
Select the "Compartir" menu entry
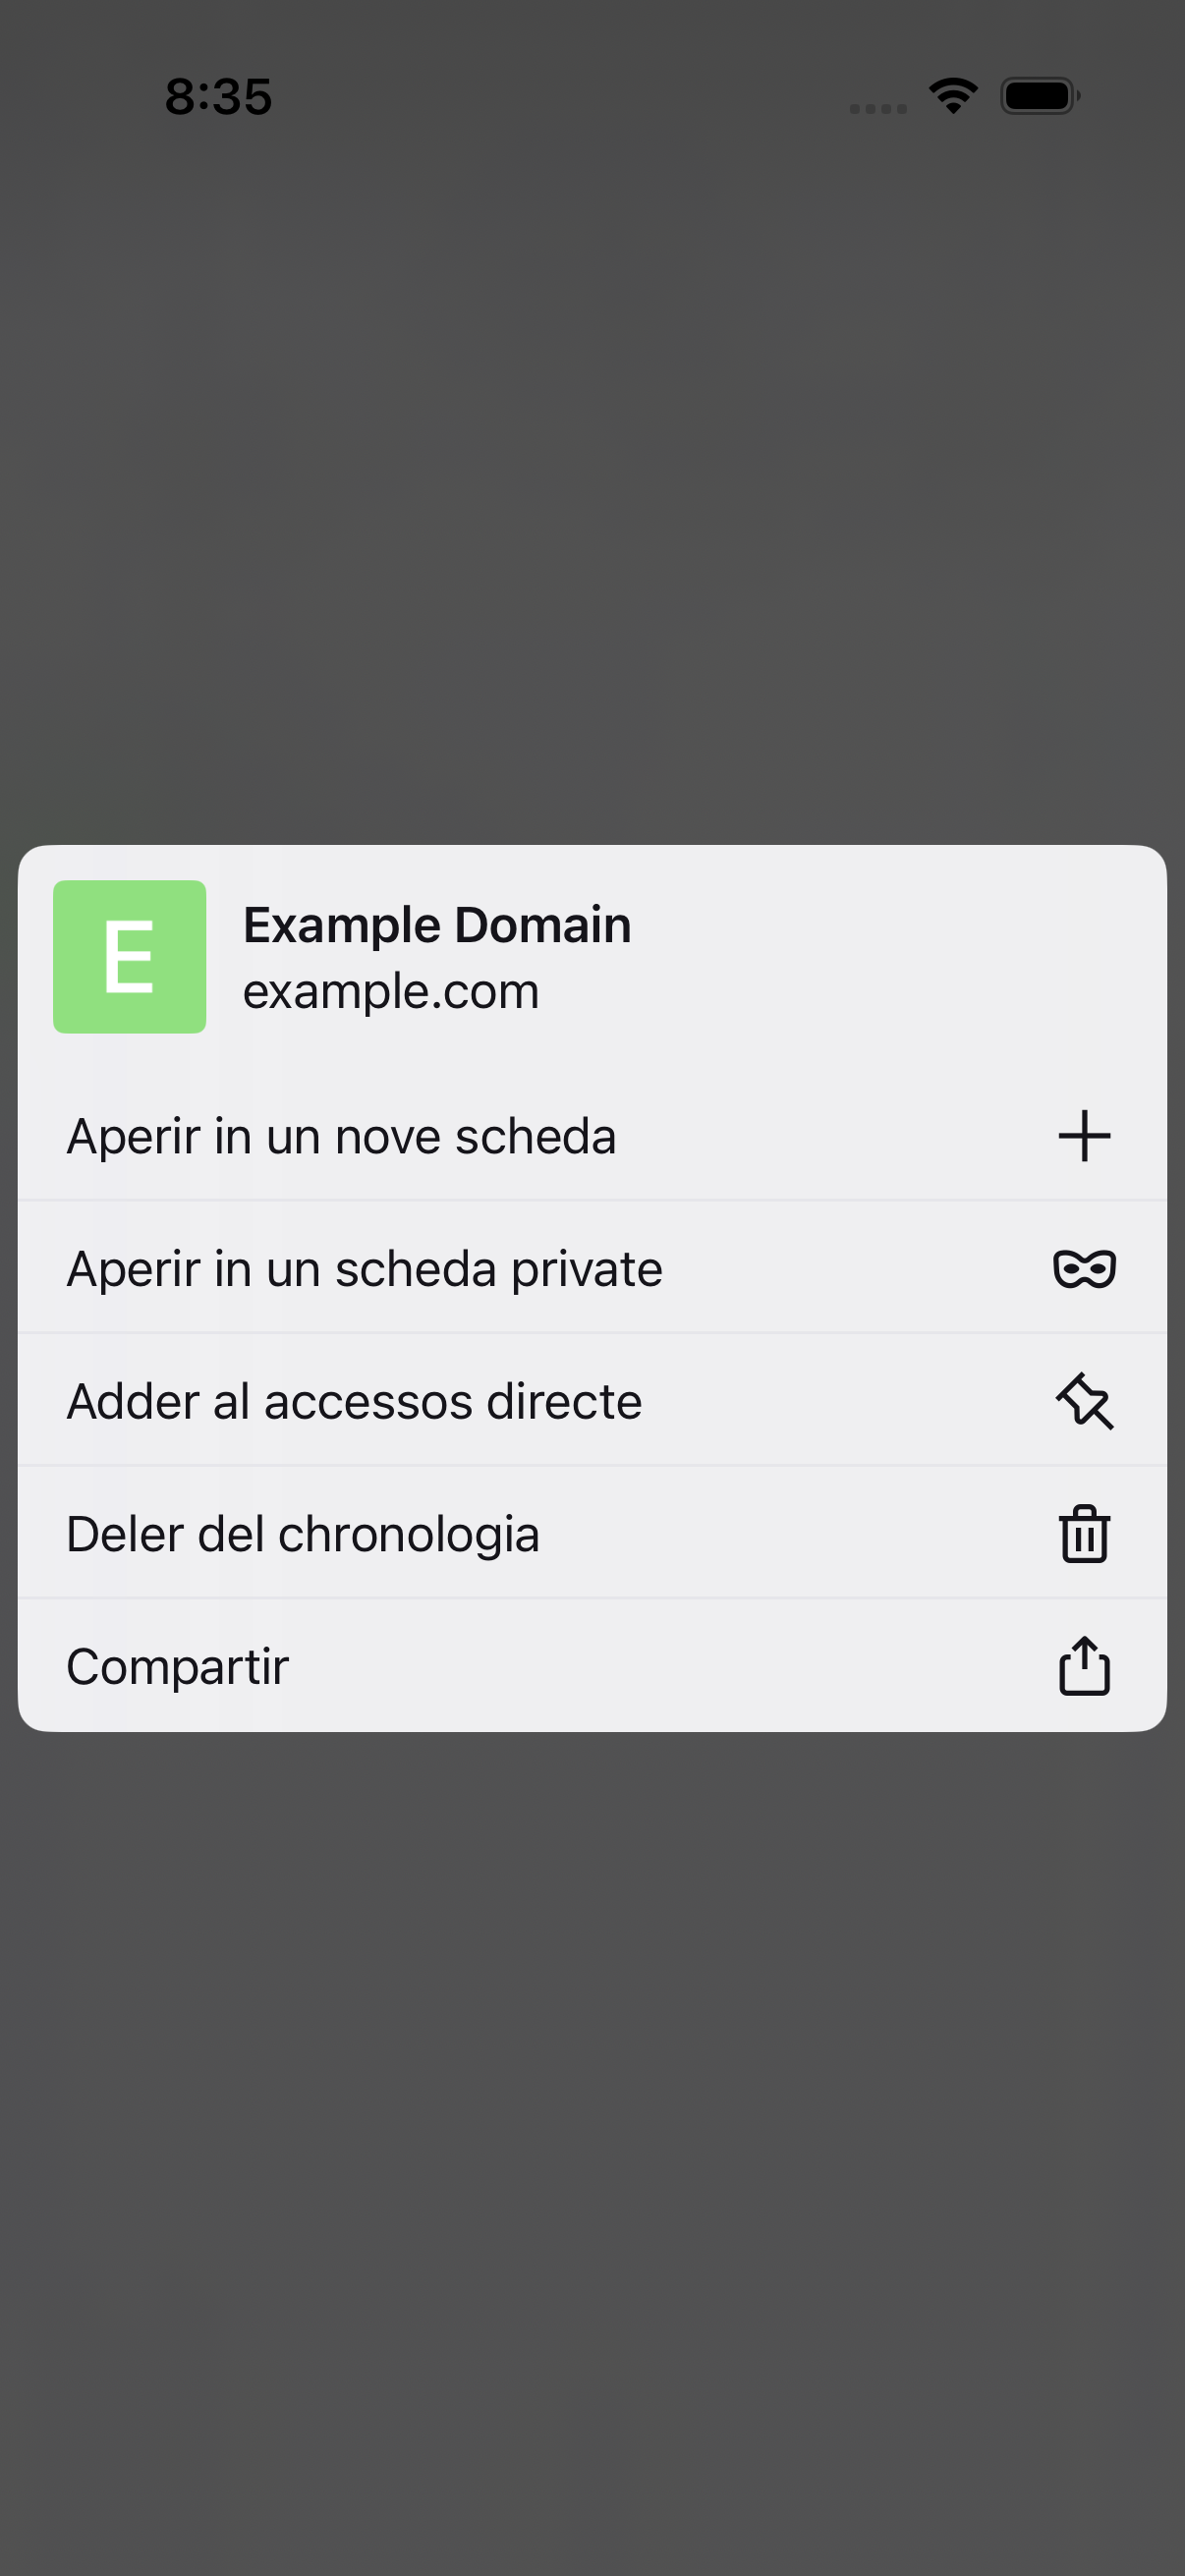[x=592, y=1666]
